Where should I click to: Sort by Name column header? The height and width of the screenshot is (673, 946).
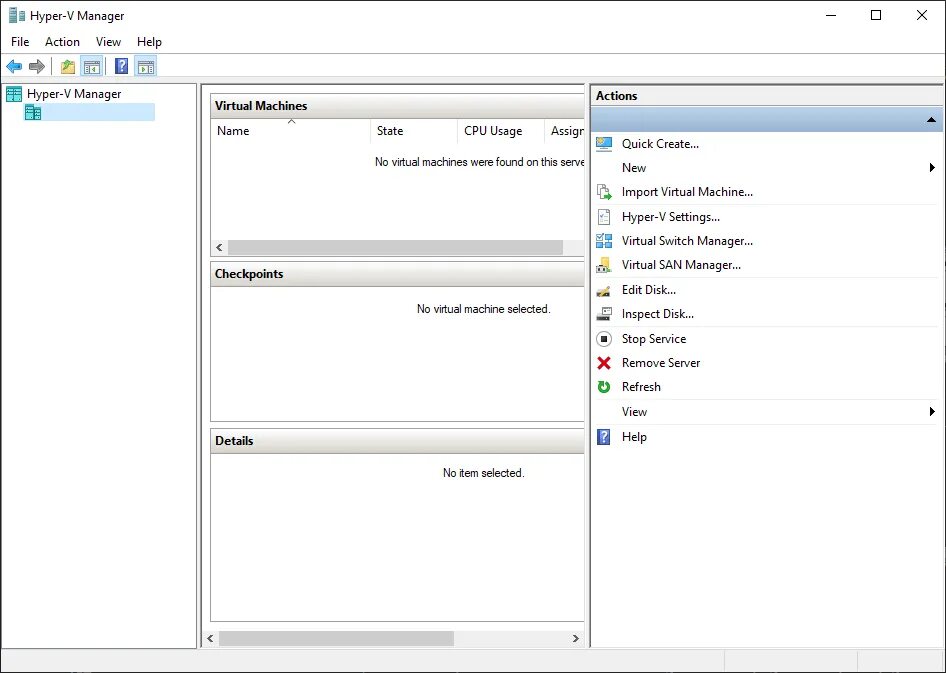(291, 131)
